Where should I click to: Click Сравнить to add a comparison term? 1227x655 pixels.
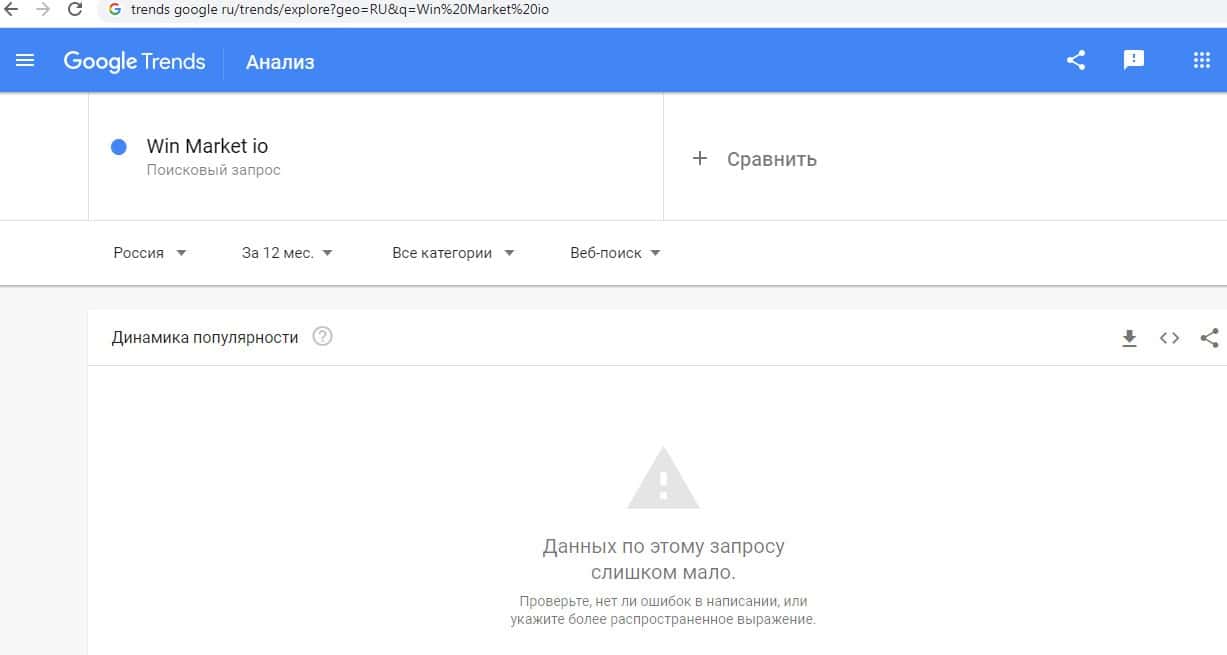point(772,159)
